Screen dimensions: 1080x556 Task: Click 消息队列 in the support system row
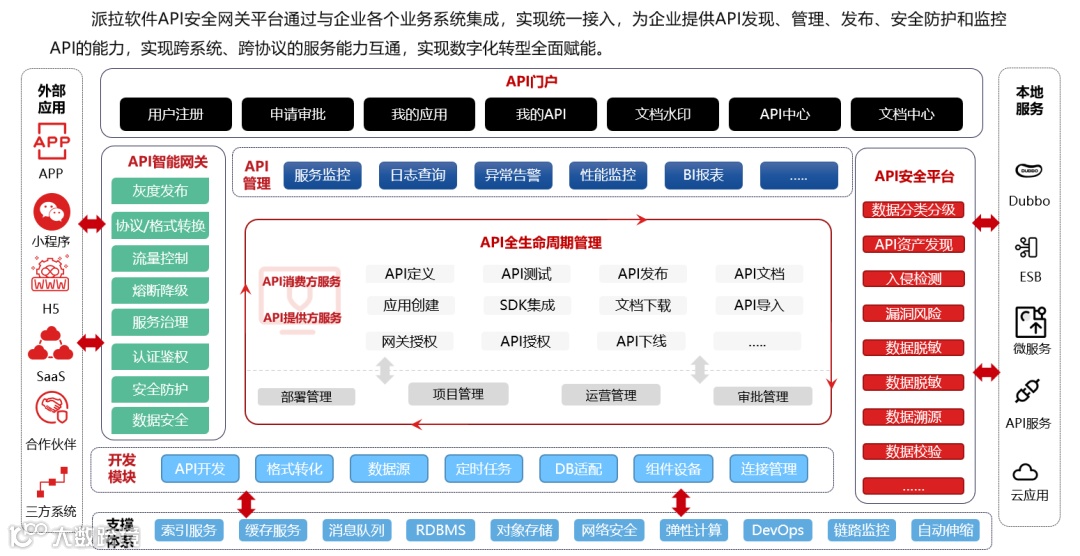(357, 530)
